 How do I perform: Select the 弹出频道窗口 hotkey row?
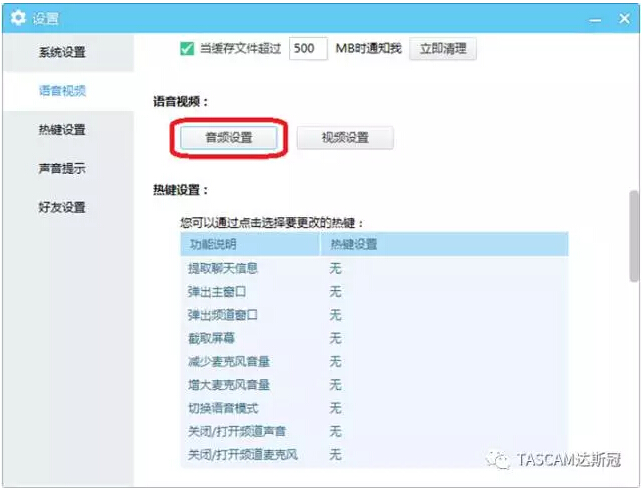pyautogui.click(x=374, y=315)
